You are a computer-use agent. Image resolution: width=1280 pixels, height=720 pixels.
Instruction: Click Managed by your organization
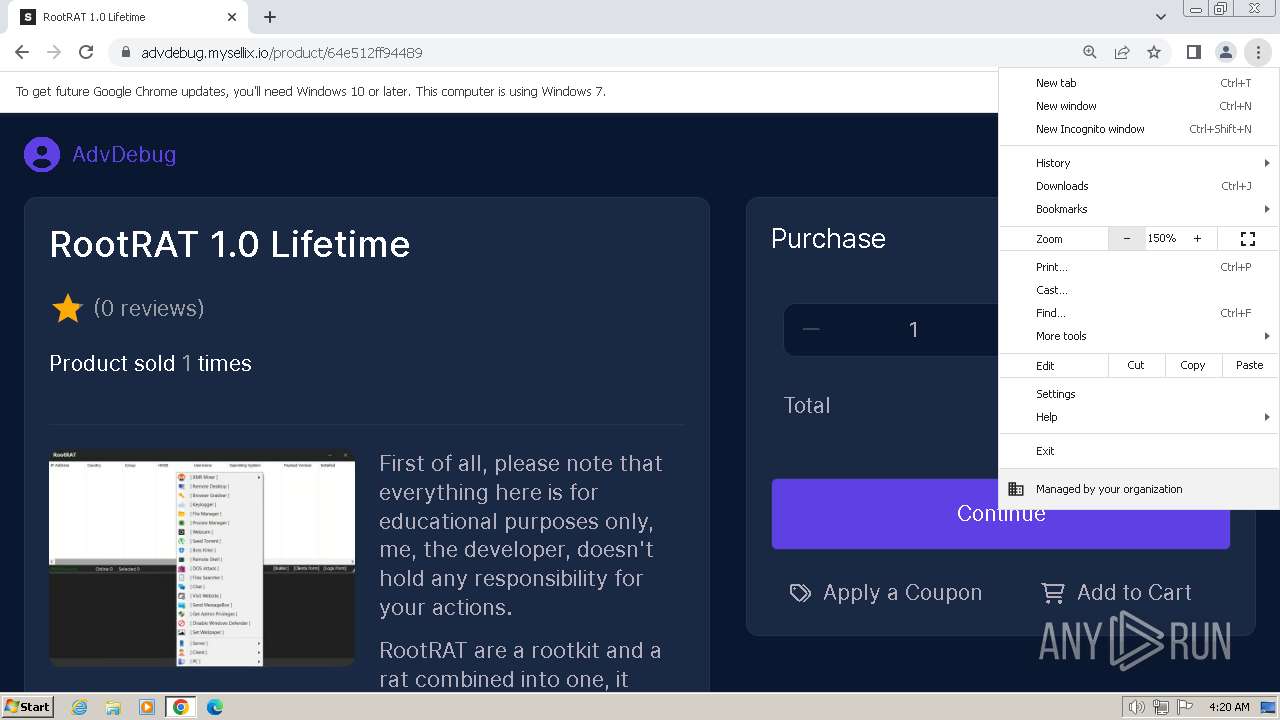click(x=1138, y=489)
